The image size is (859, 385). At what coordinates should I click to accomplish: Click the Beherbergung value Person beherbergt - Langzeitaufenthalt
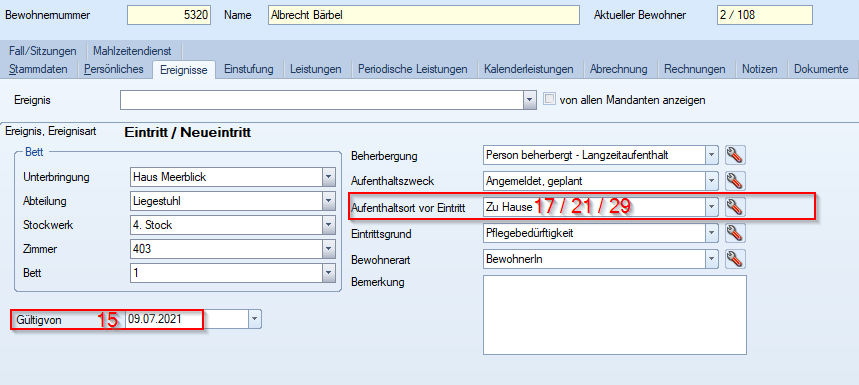(577, 156)
